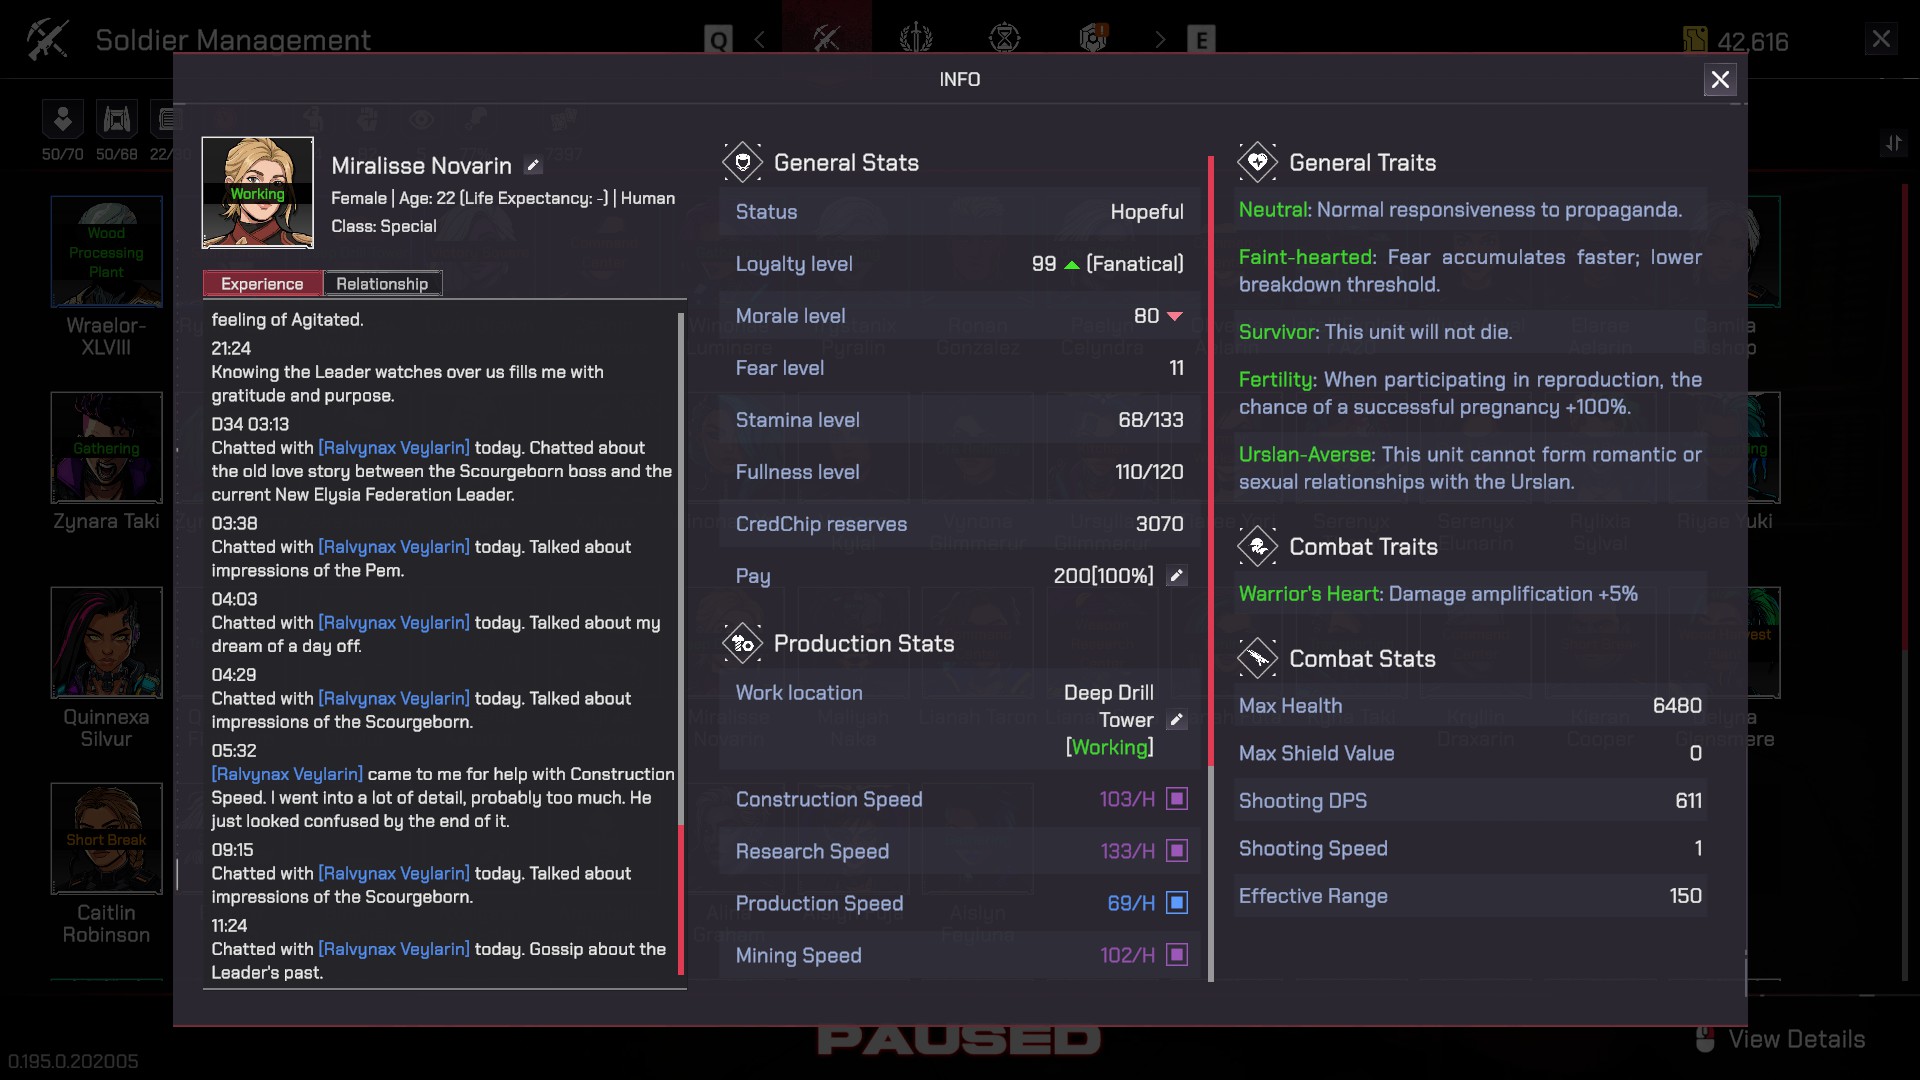1920x1080 pixels.
Task: Edit the Pay amount pencil icon
Action: 1177,576
